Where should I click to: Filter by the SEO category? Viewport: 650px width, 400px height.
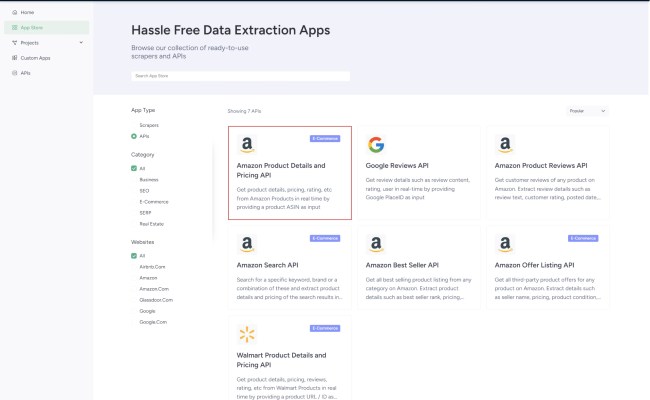point(144,191)
